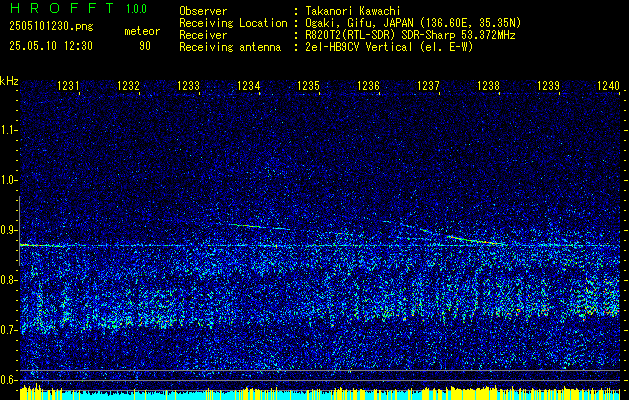This screenshot has height=400, width=629.
Task: Click the meteor label
Action: pos(142,31)
